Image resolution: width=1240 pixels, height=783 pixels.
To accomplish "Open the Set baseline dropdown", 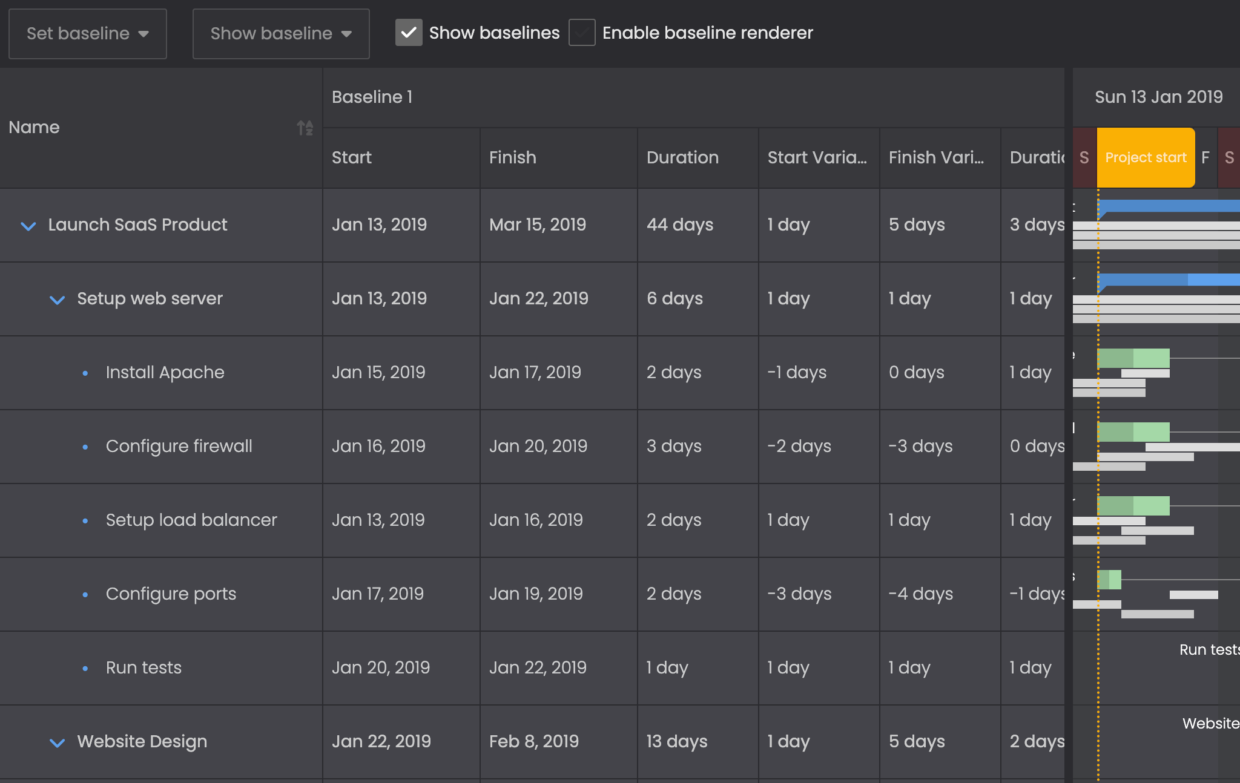I will click(87, 32).
